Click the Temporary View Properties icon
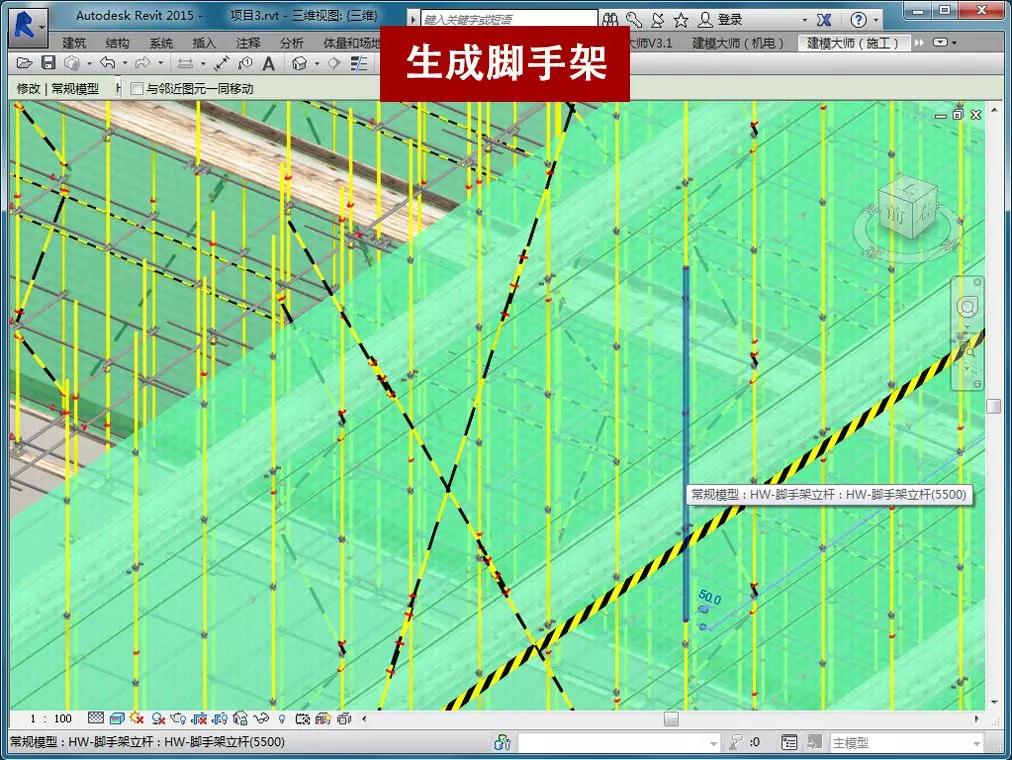This screenshot has height=760, width=1012. click(303, 718)
